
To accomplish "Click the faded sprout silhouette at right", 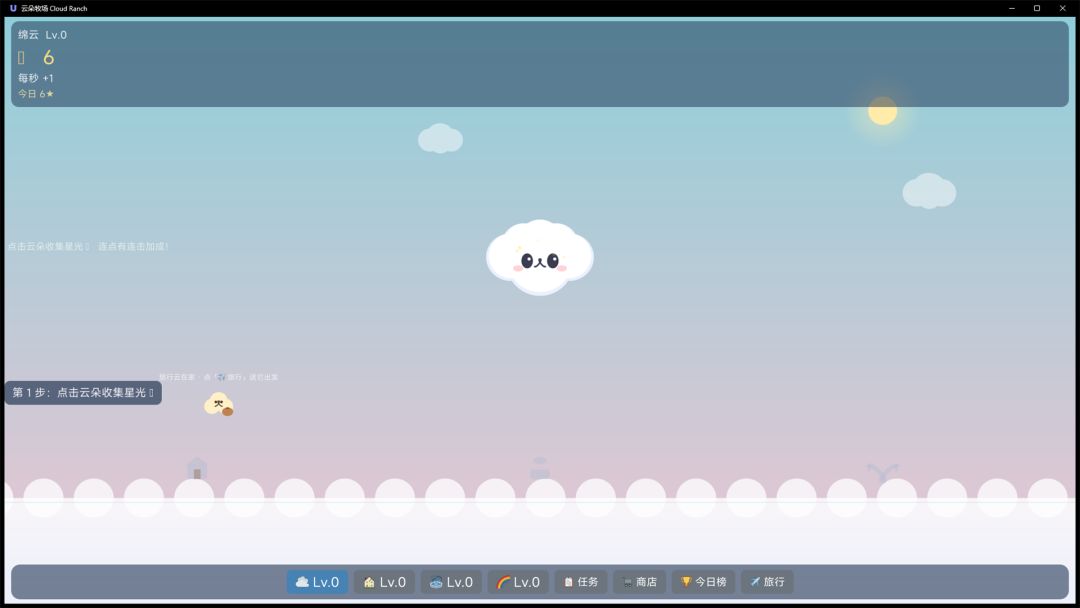I will pyautogui.click(x=882, y=472).
